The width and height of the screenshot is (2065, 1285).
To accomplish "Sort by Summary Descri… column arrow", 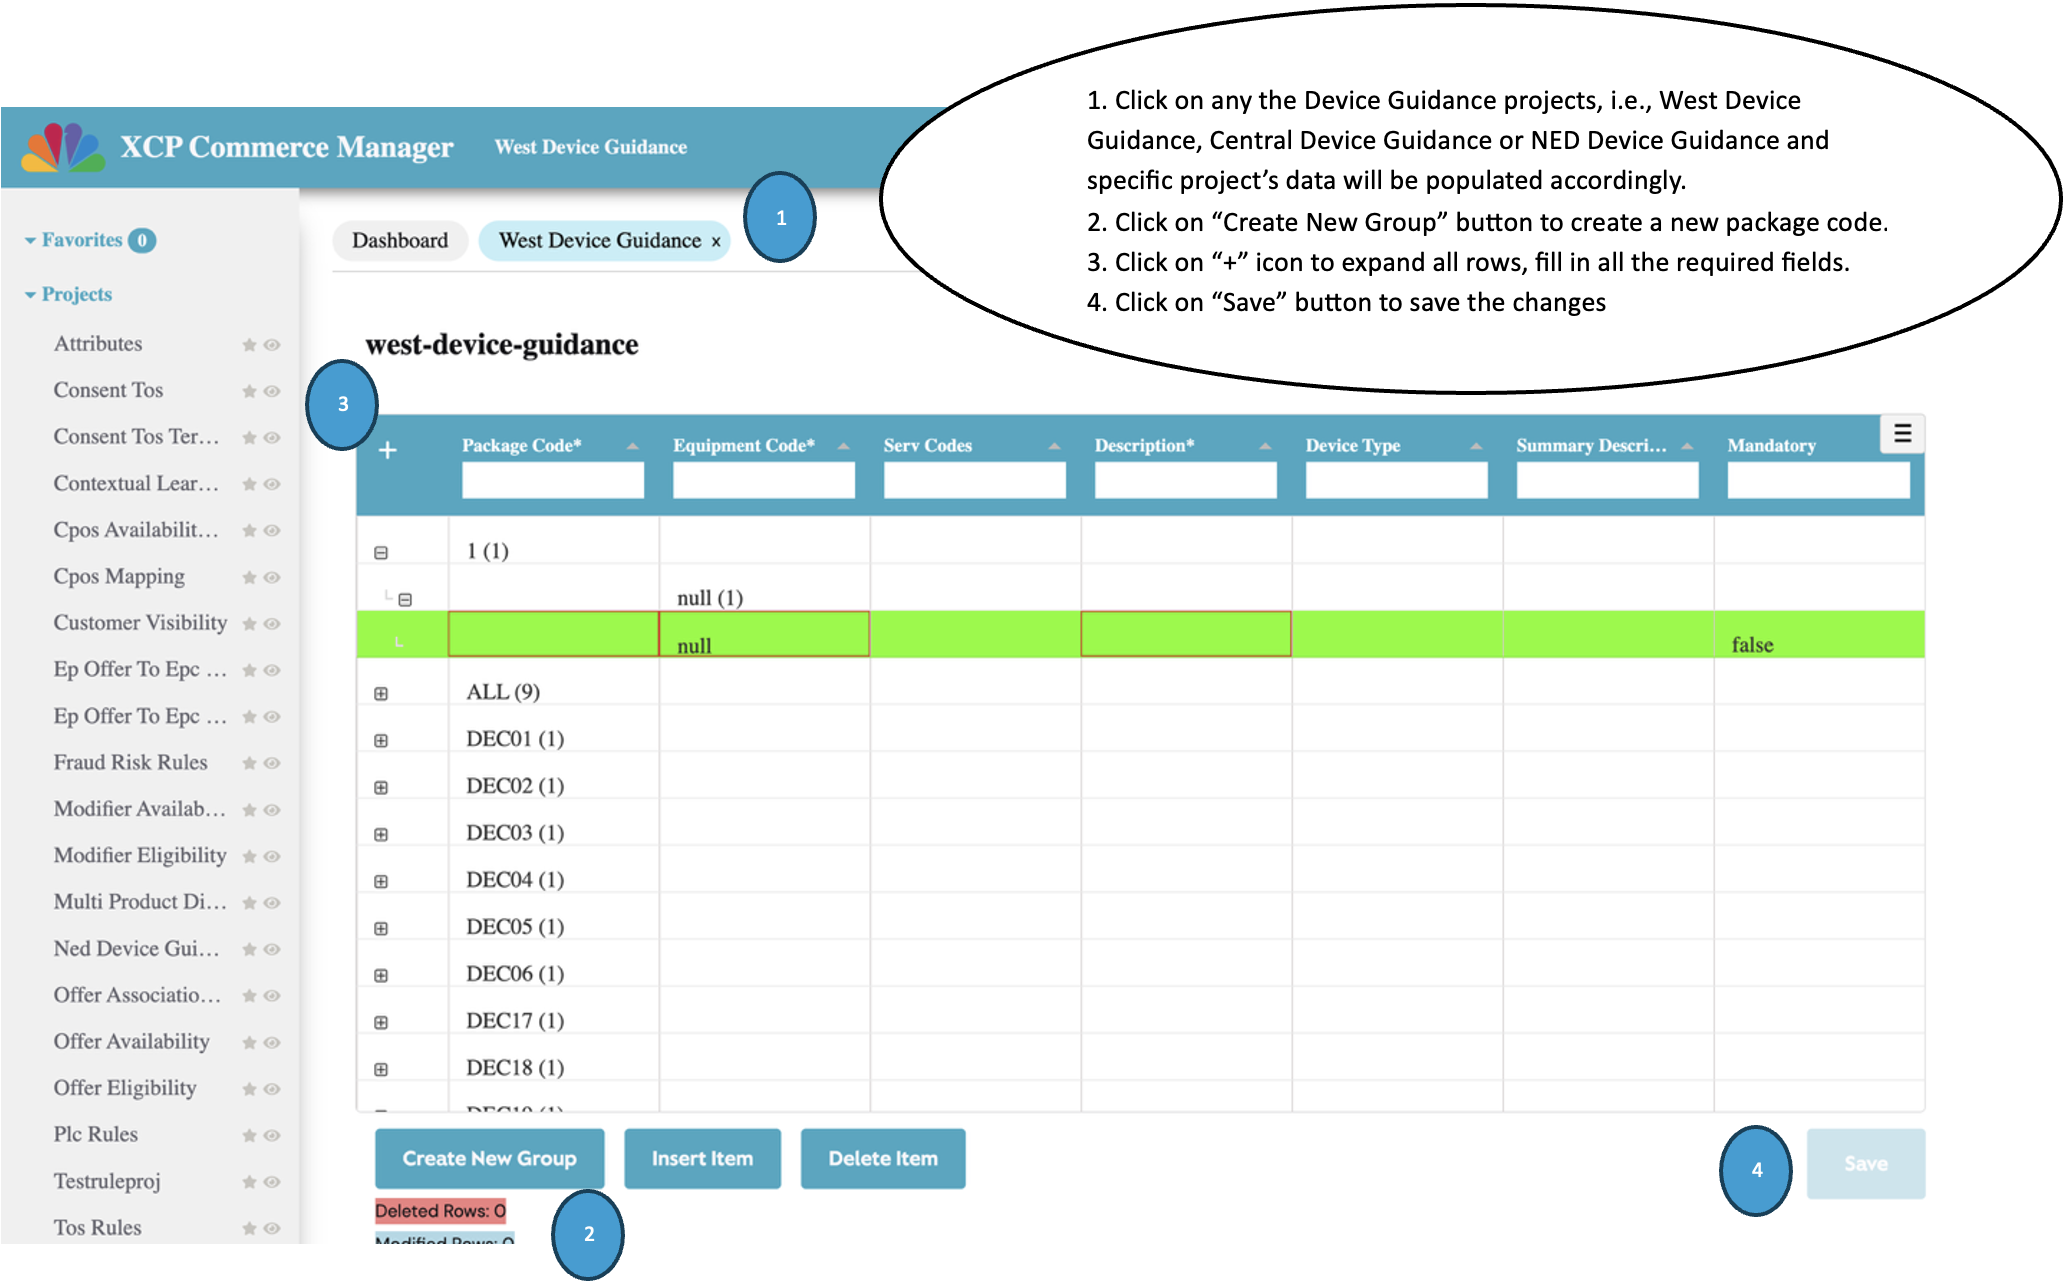I will click(1687, 446).
